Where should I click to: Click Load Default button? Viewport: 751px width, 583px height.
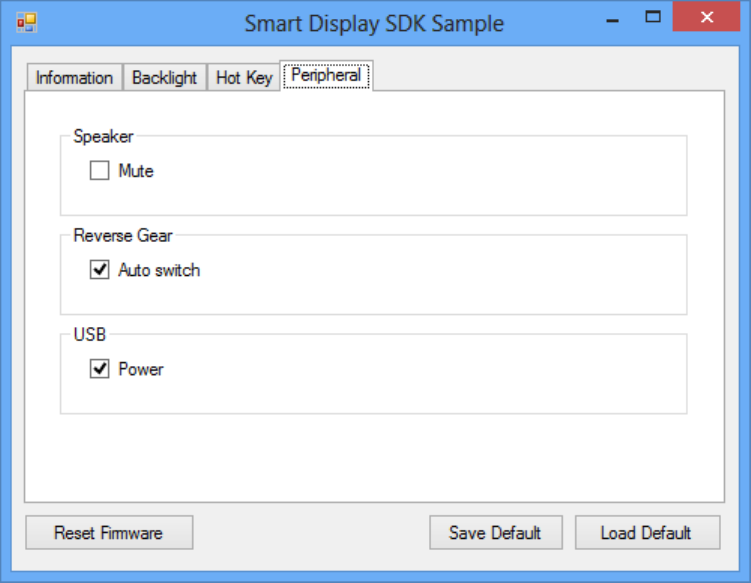point(647,532)
